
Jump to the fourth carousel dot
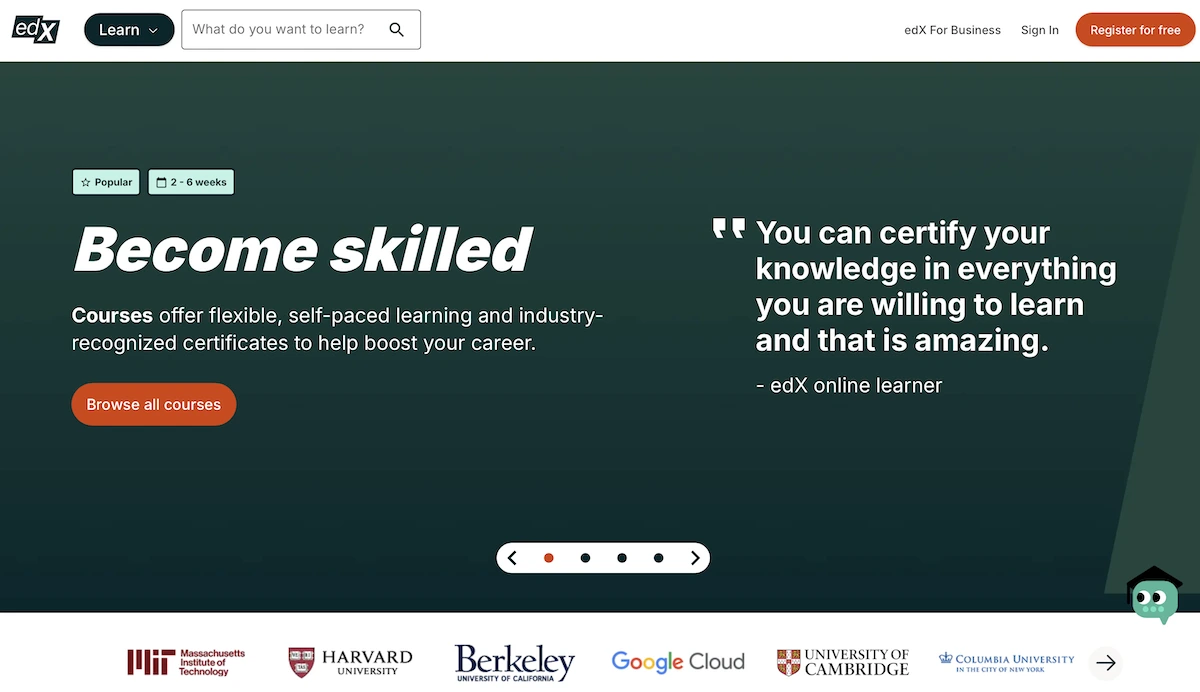(x=658, y=558)
